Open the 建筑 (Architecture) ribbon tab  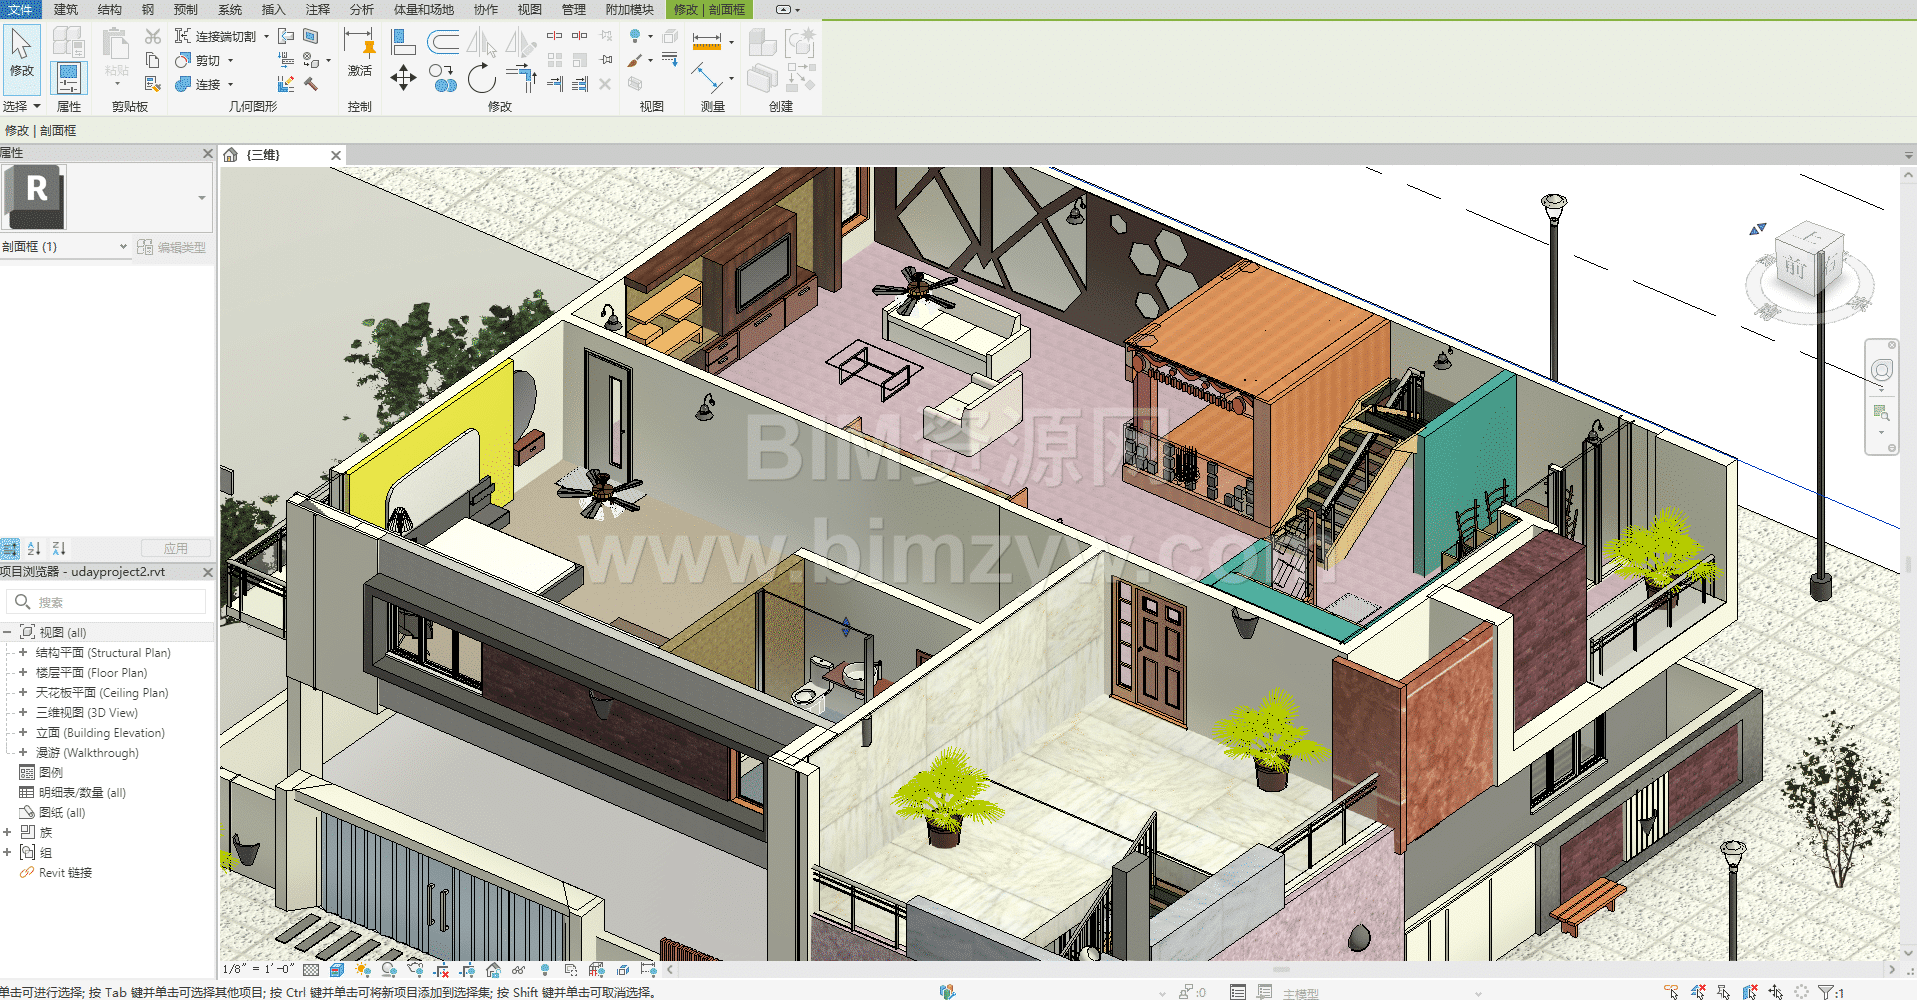pos(65,9)
